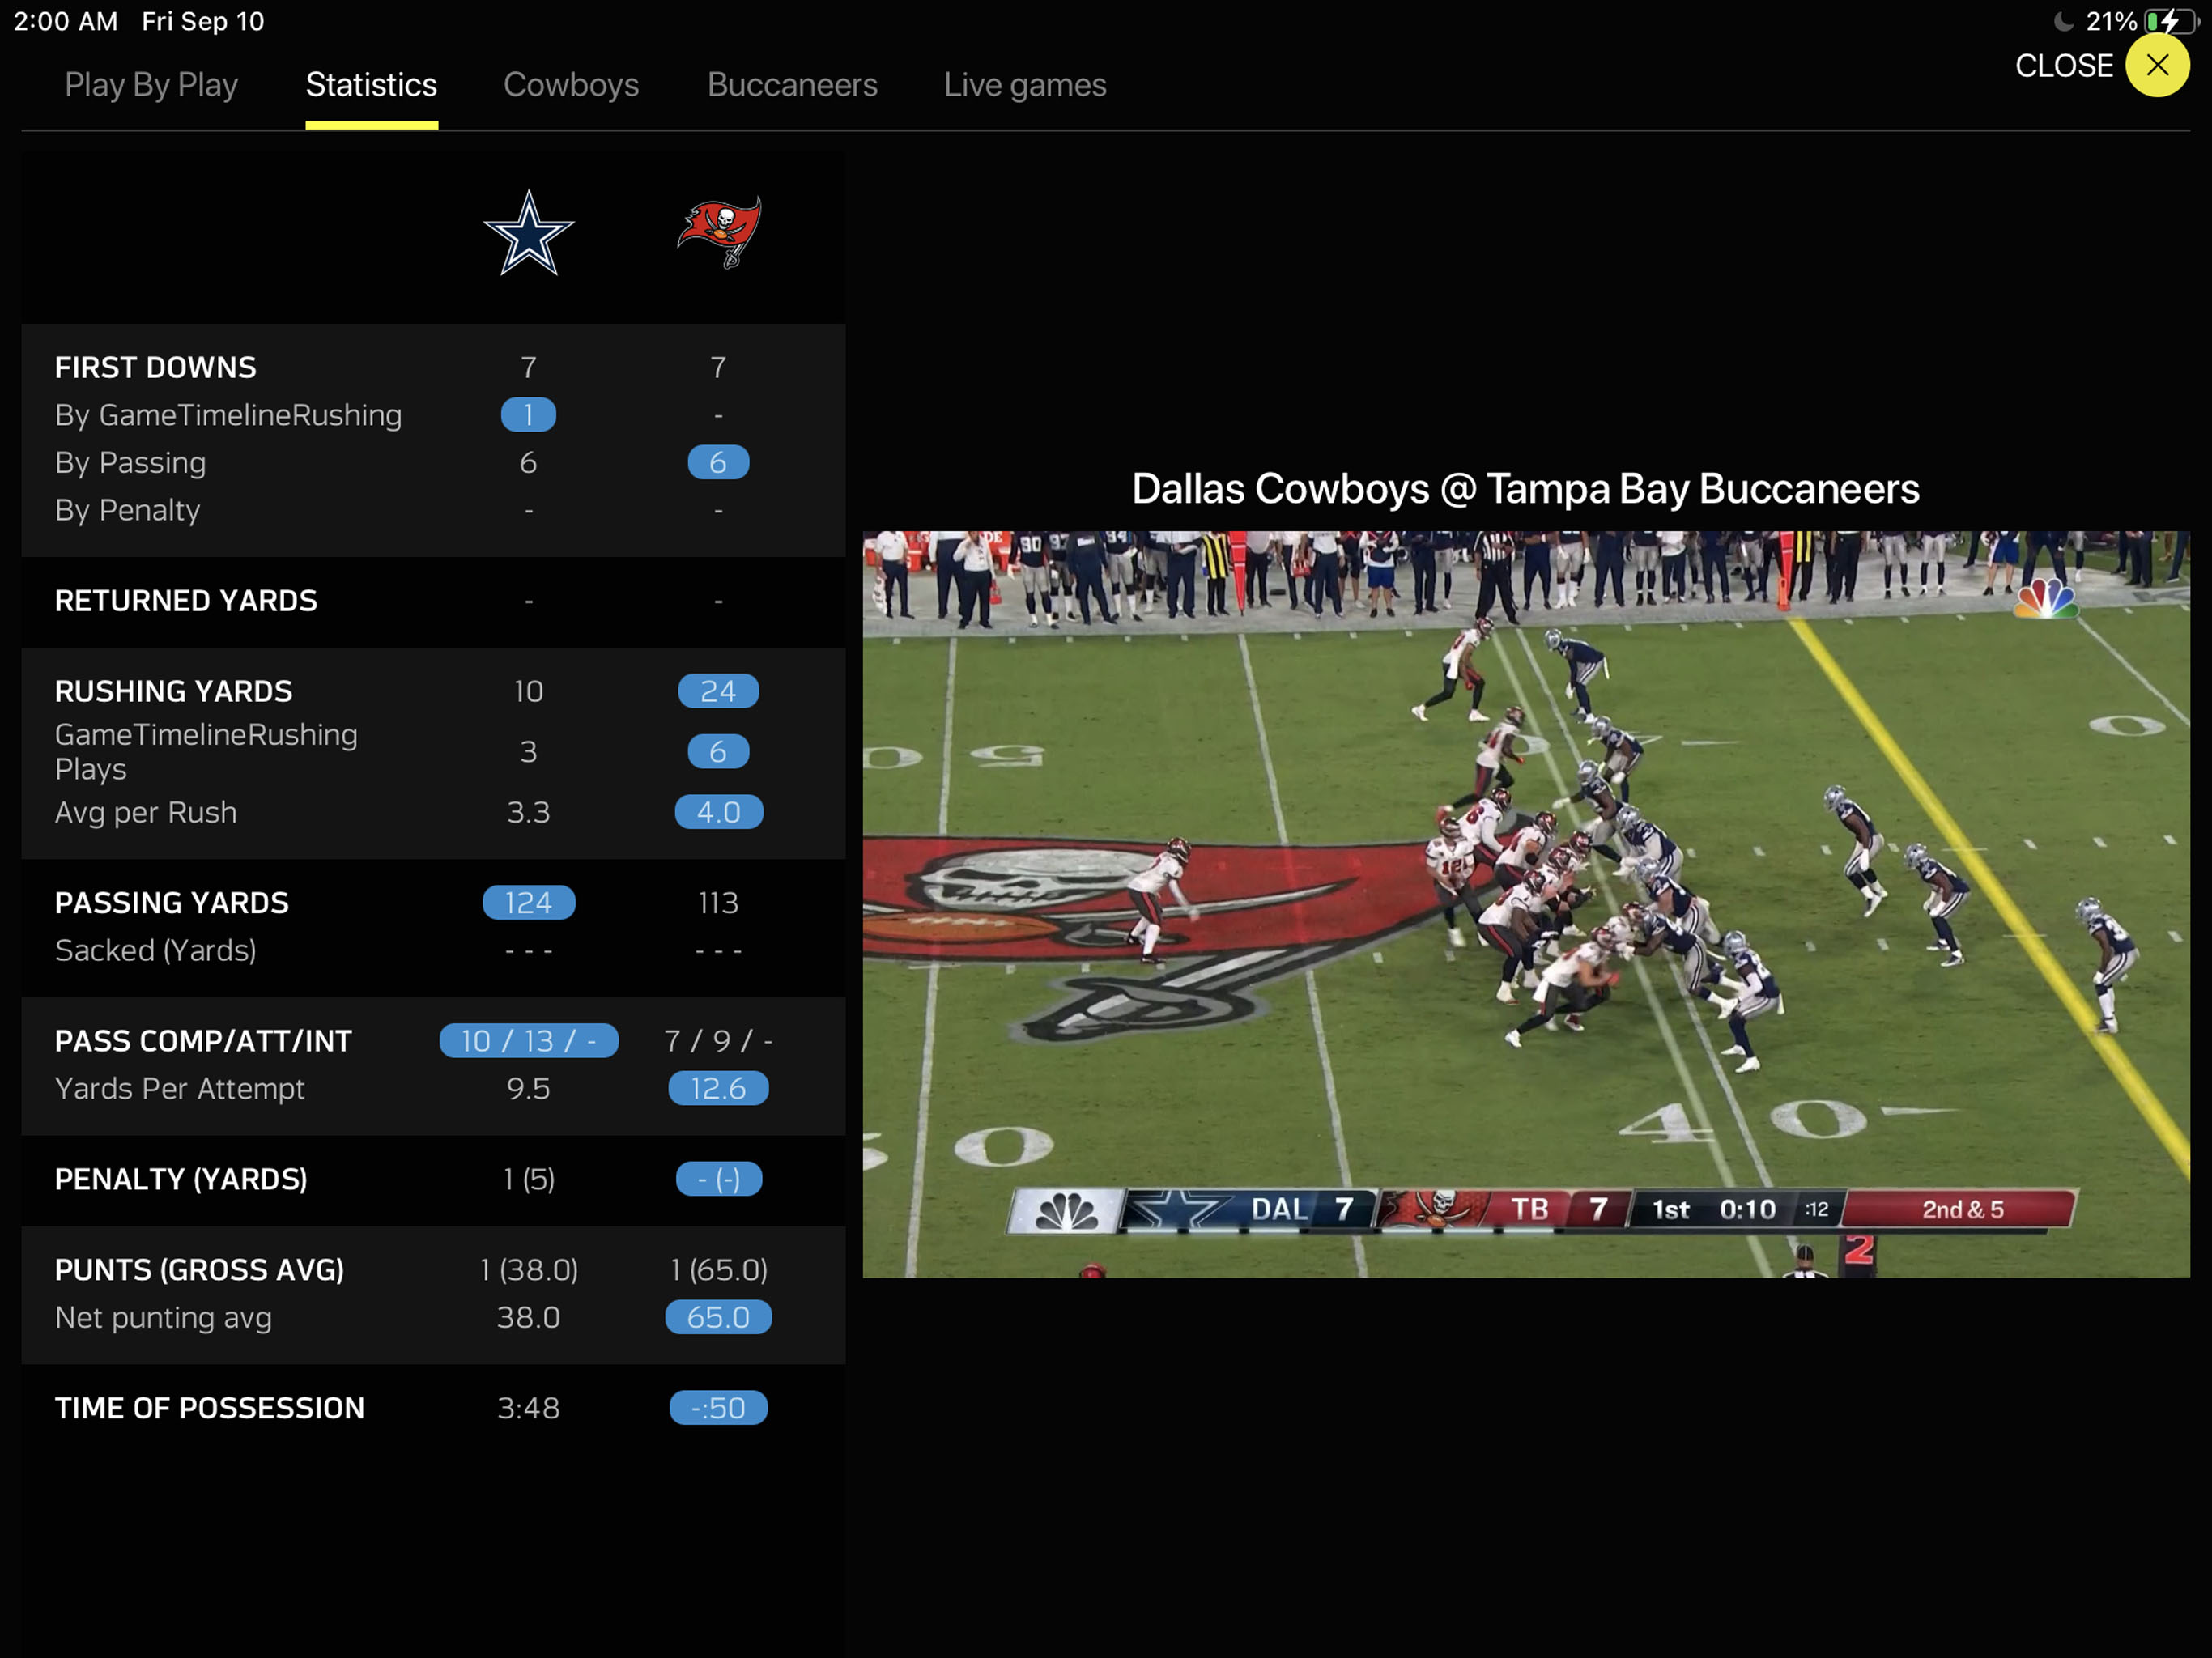Click the PENALTY (YARDS) heading
The width and height of the screenshot is (2212, 1658).
coord(181,1179)
